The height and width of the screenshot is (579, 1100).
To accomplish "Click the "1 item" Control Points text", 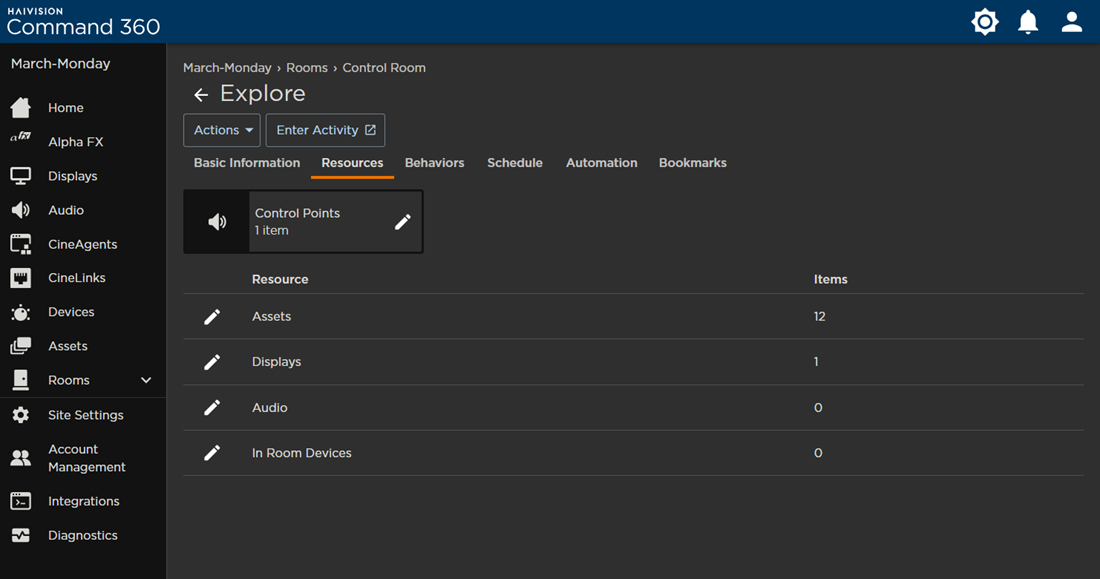I will pyautogui.click(x=271, y=231).
